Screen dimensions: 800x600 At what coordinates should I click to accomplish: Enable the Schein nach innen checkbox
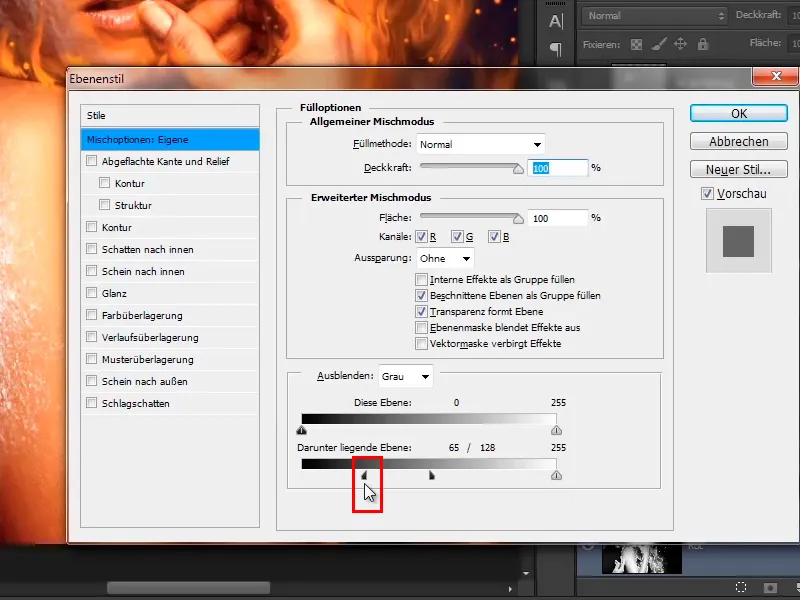pyautogui.click(x=91, y=270)
